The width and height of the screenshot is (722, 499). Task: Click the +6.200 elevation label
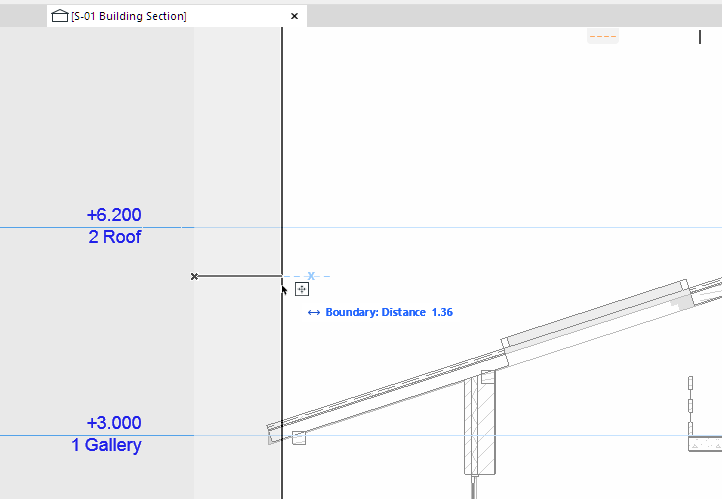coord(114,215)
